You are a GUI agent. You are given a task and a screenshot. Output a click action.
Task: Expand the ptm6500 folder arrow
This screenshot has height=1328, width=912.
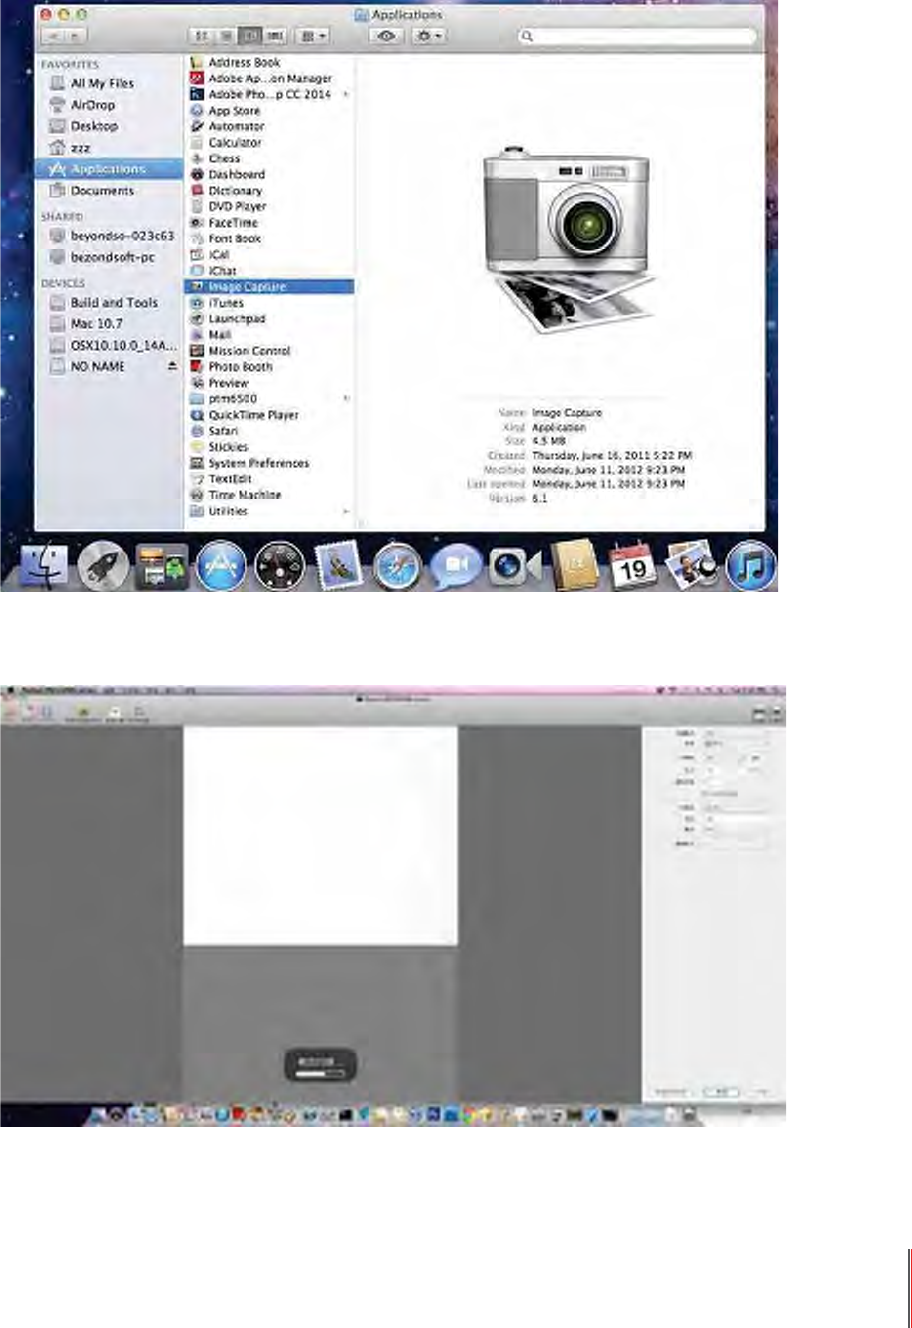point(346,398)
